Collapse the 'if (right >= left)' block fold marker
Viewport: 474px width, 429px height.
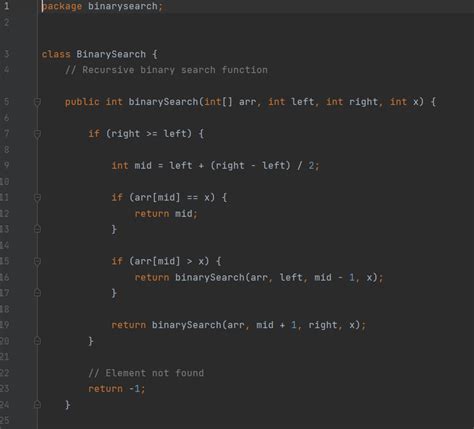coord(37,134)
